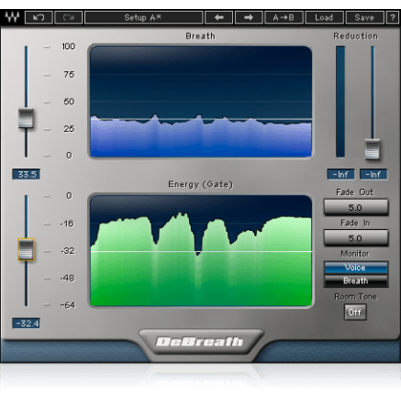Click the Undo arrow button
The height and width of the screenshot is (402, 401).
(39, 17)
